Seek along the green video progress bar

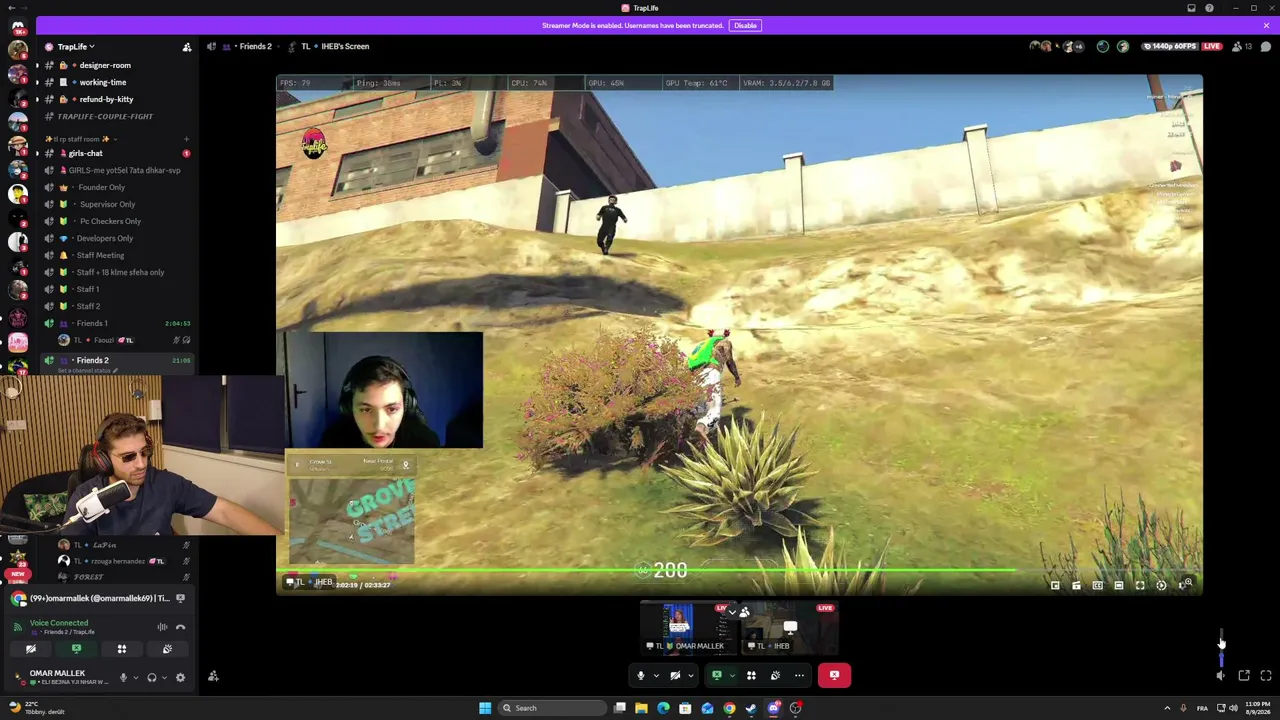click(646, 570)
